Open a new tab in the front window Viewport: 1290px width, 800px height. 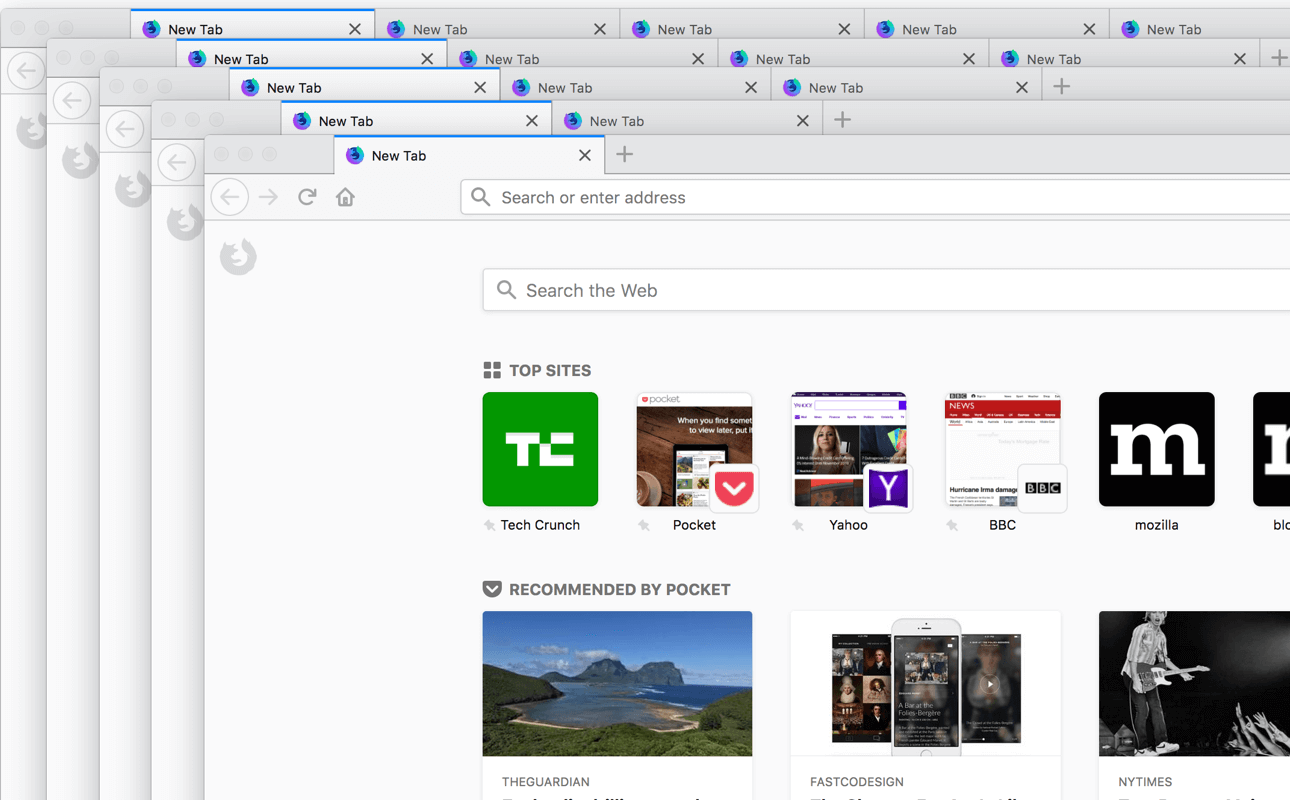point(625,154)
